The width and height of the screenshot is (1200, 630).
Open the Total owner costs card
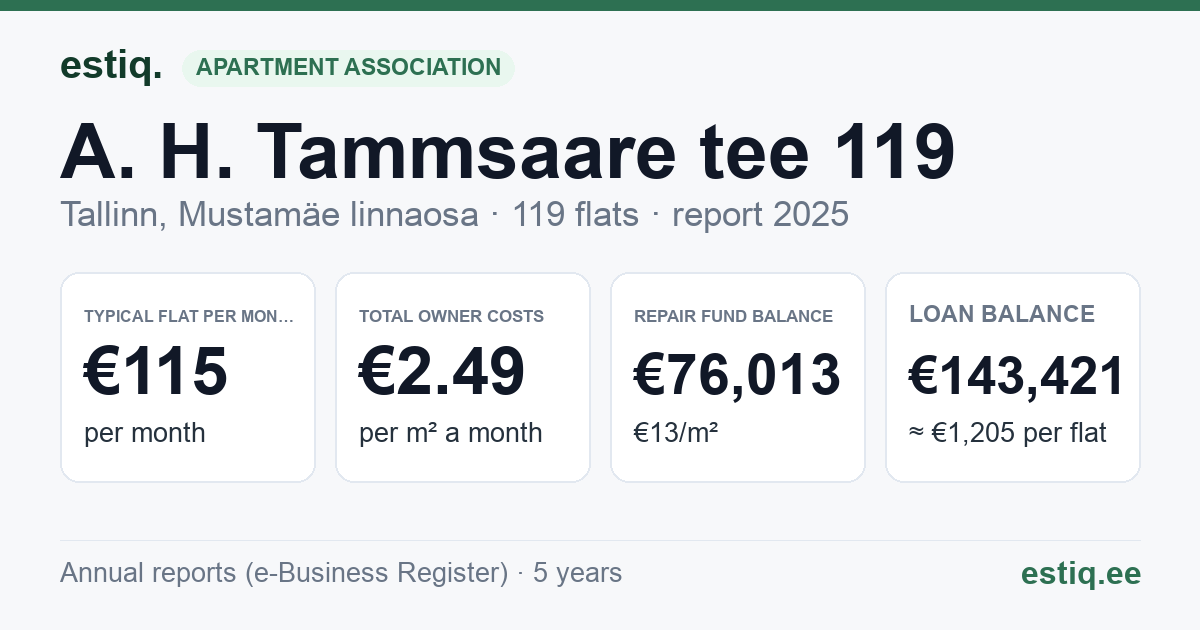463,377
